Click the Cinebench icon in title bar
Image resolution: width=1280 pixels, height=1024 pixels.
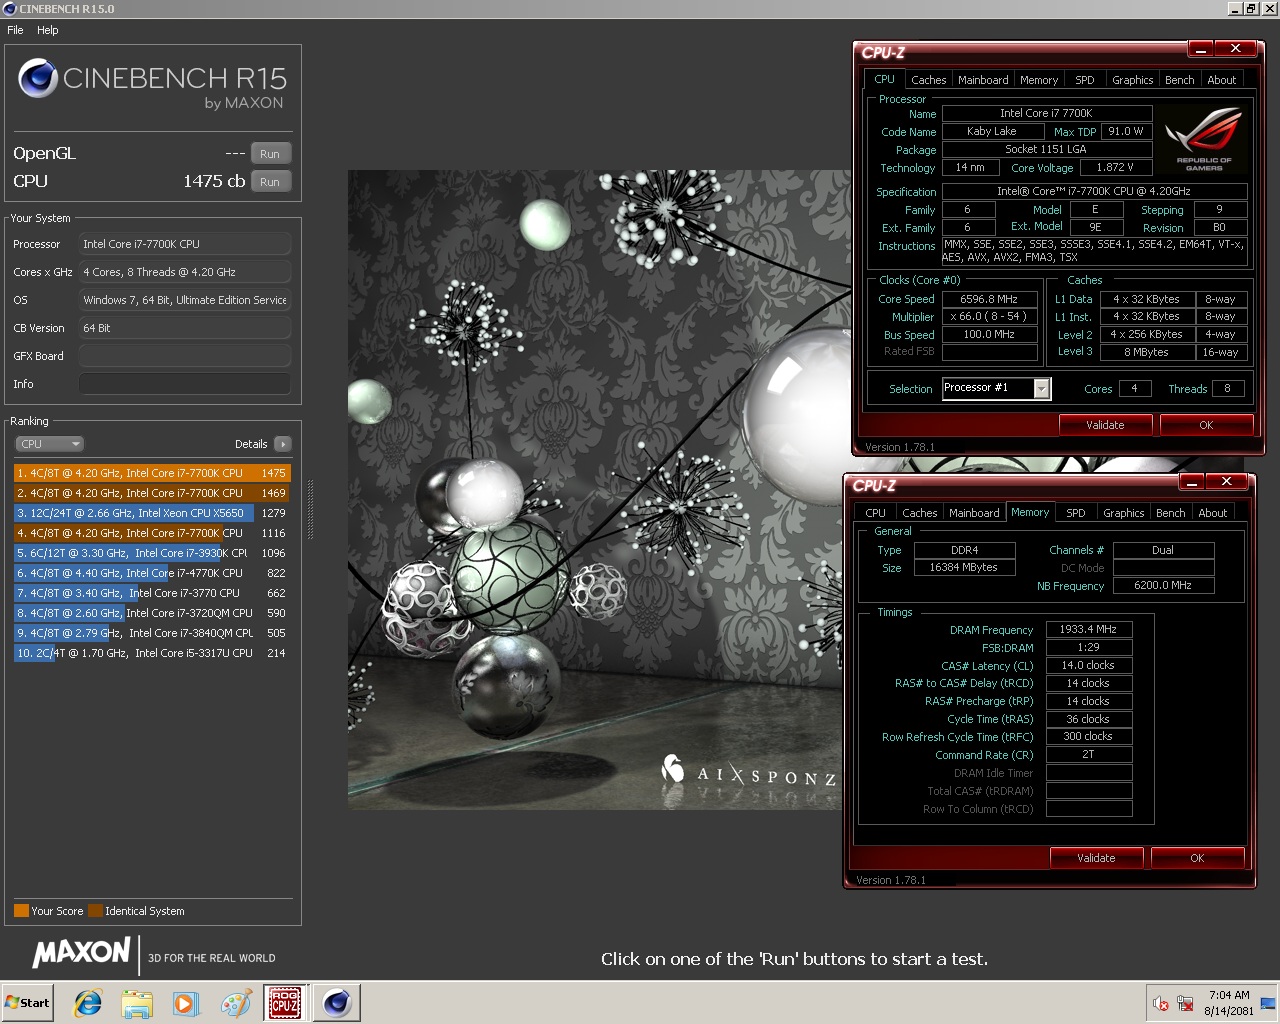[9, 8]
